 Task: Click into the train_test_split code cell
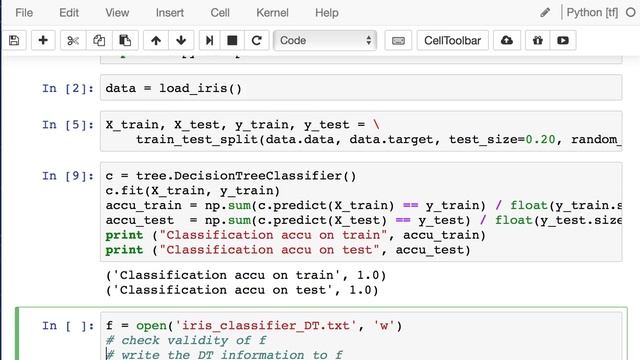(x=361, y=131)
